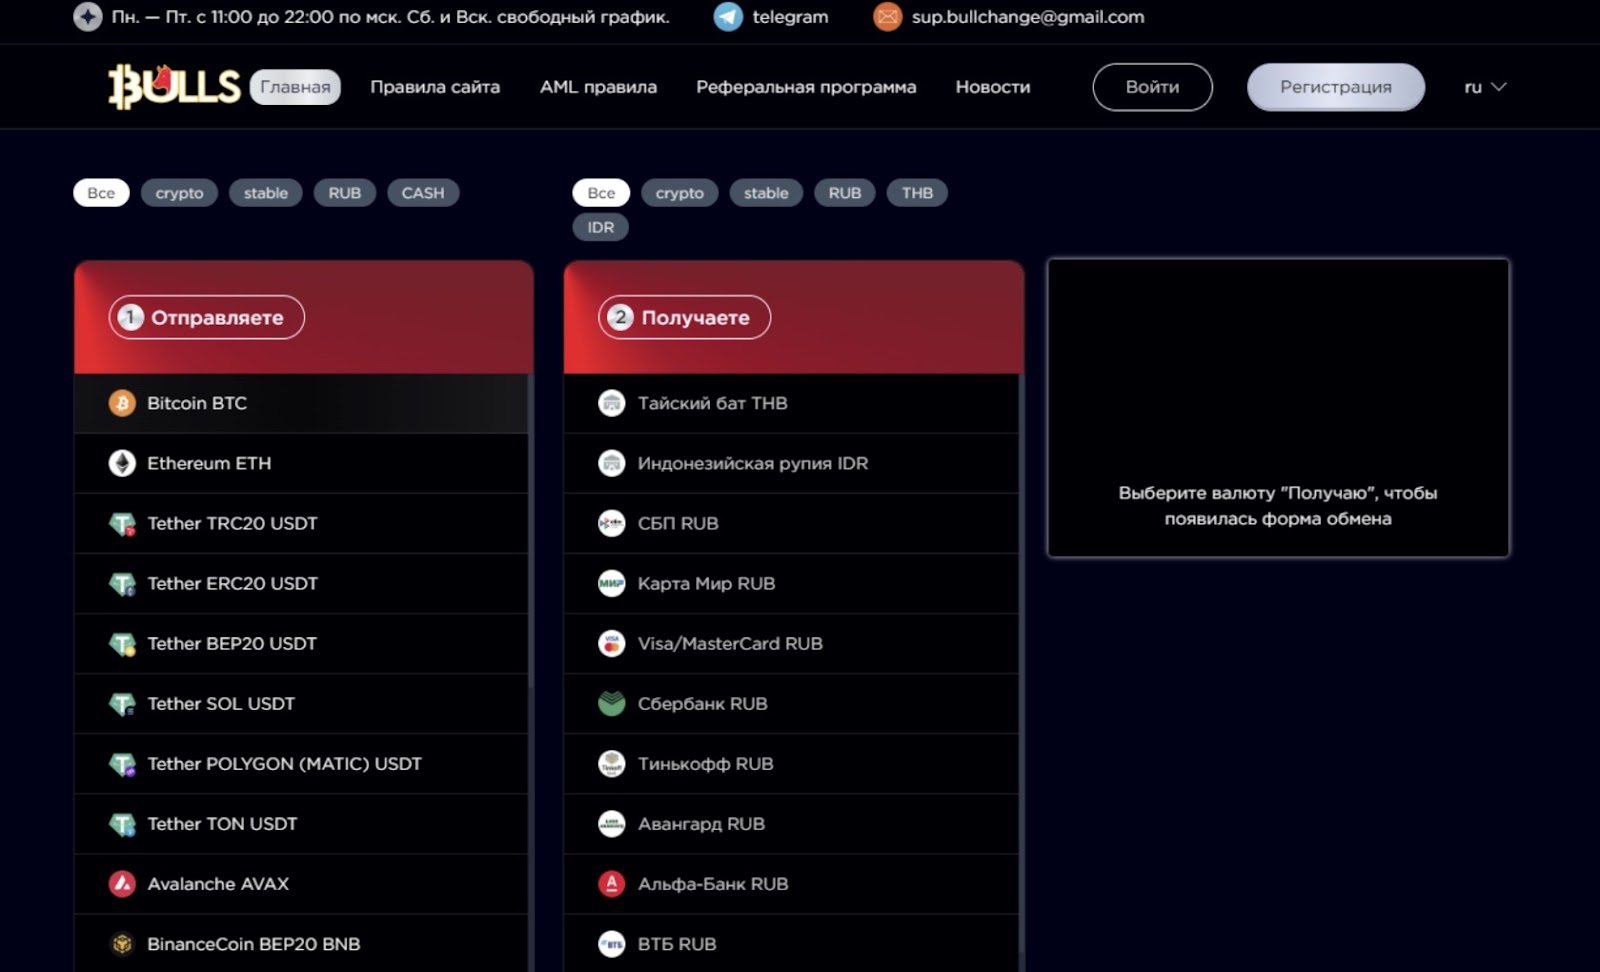The height and width of the screenshot is (972, 1600).
Task: Open the sup.bullchange@gmail.com email link
Action: tap(1027, 17)
